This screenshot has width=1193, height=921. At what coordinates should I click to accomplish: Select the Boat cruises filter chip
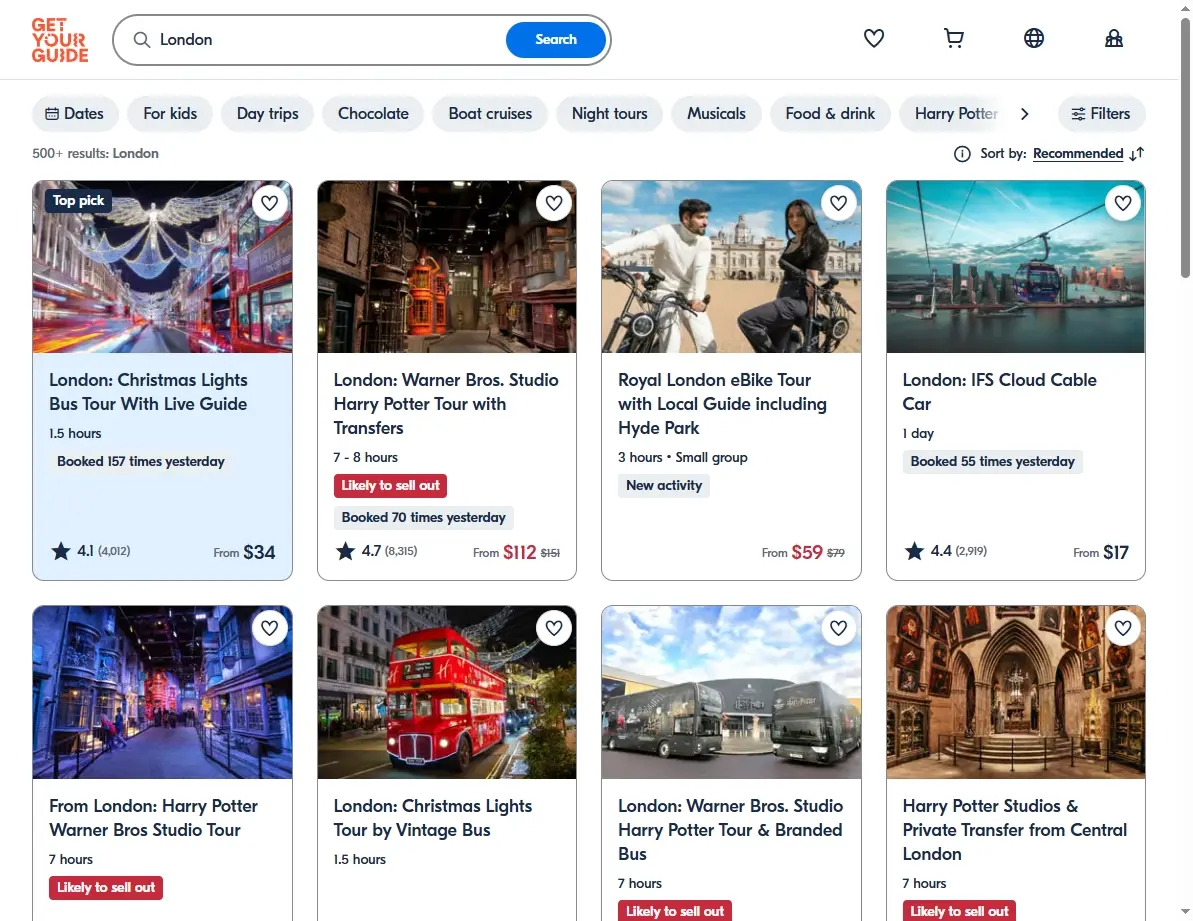coord(490,113)
